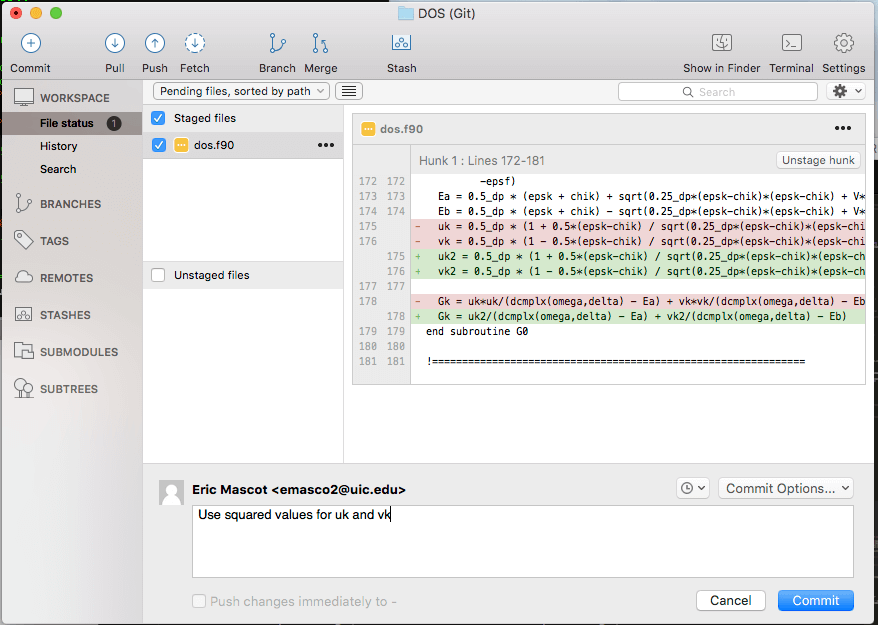The width and height of the screenshot is (878, 625).
Task: Switch to History view
Action: 58,146
